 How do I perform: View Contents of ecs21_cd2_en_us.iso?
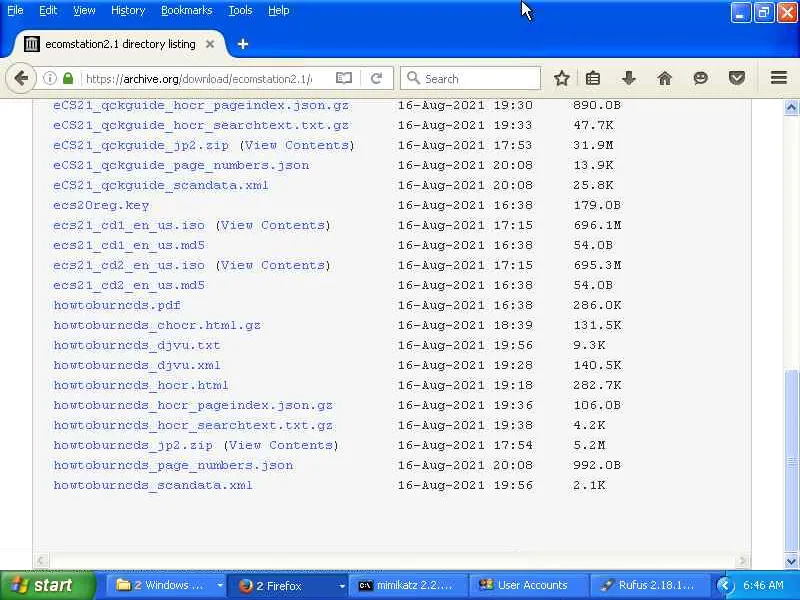point(272,265)
